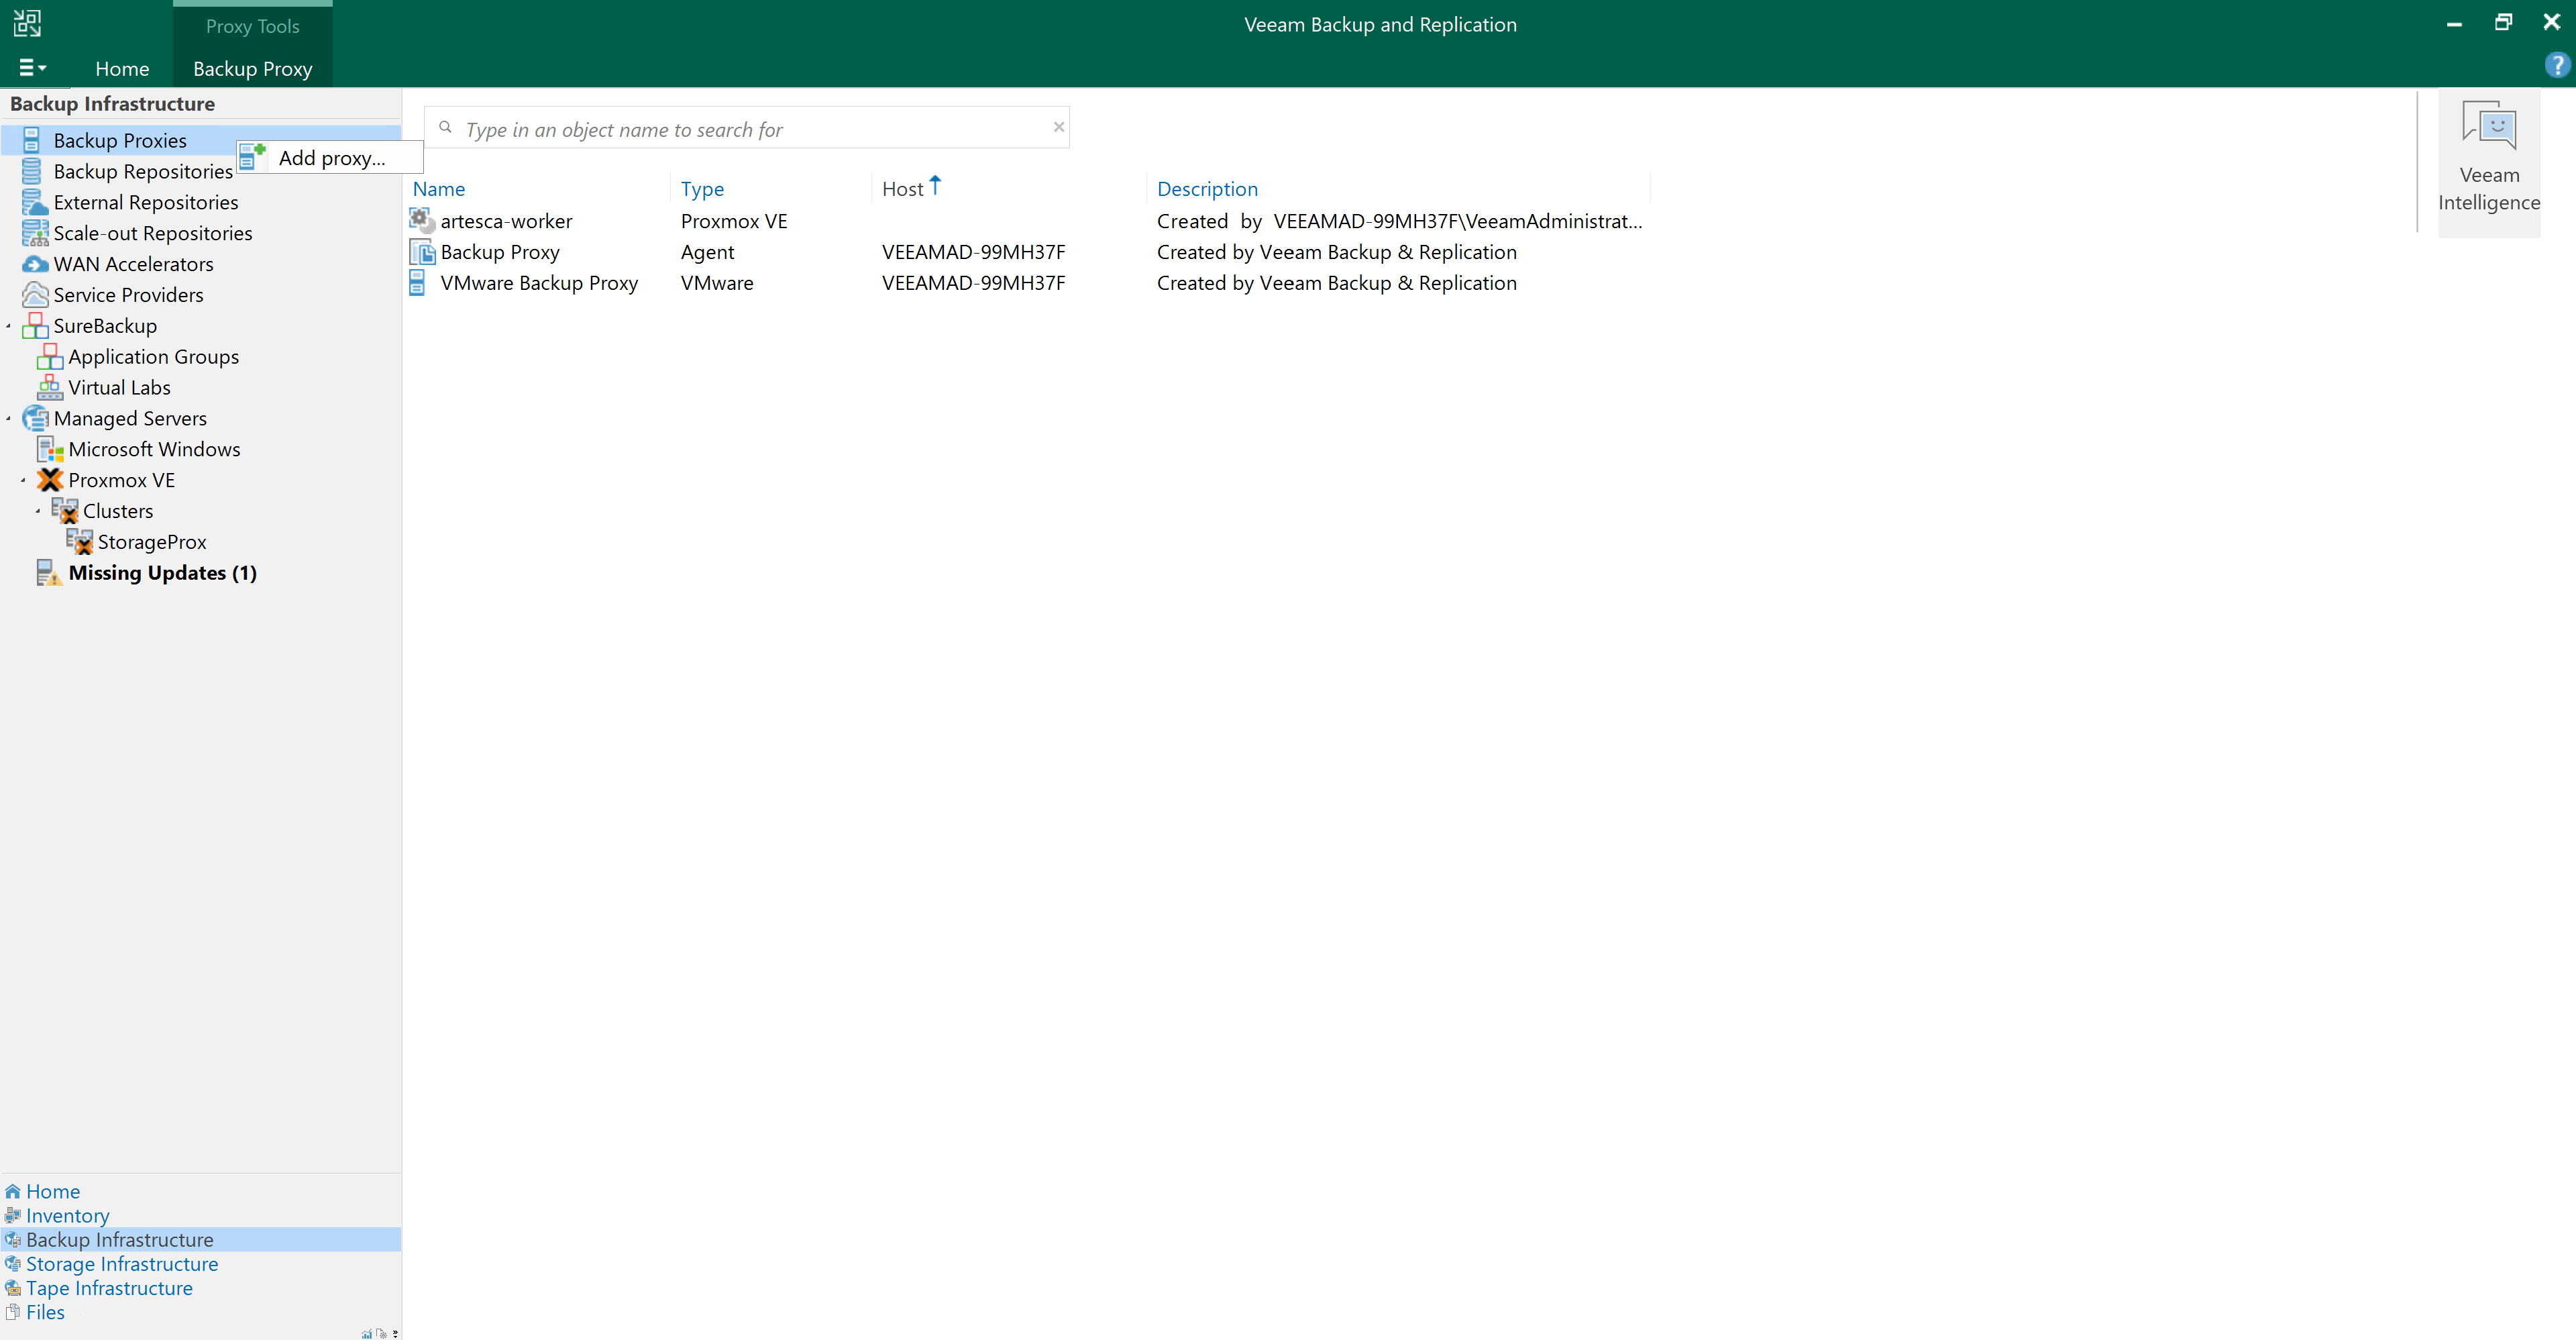Collapse the SureBackup tree node
The width and height of the screenshot is (2576, 1340).
9,326
